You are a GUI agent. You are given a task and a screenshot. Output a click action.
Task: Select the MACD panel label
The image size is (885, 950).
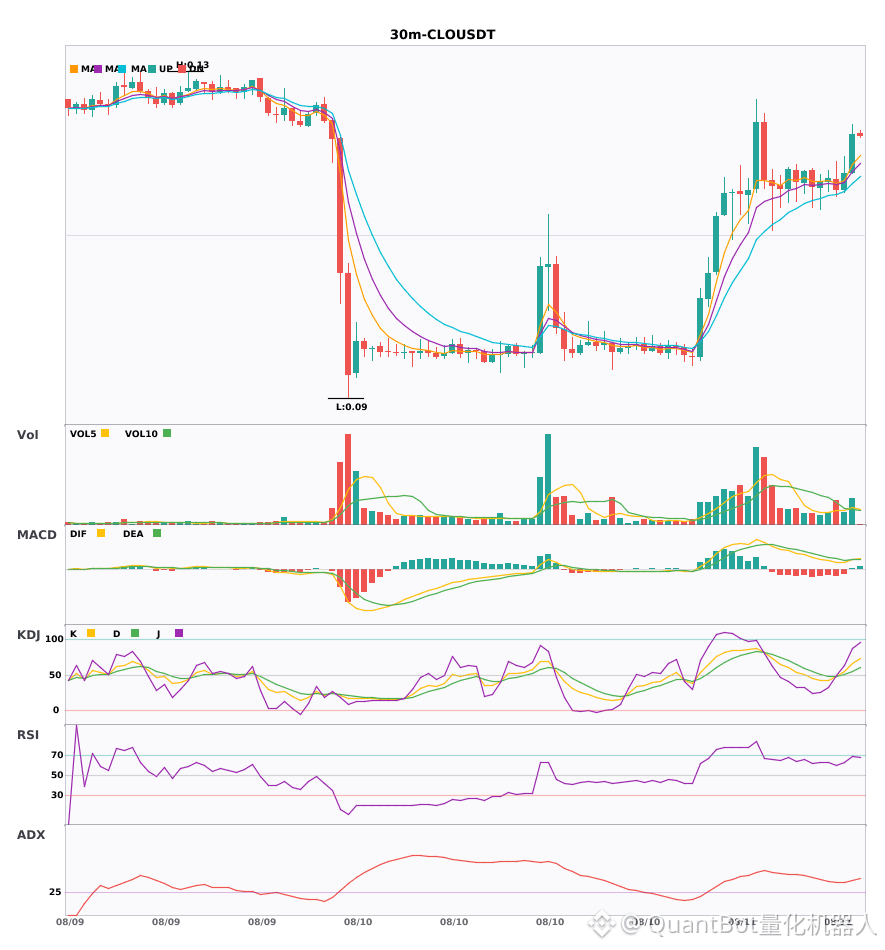coord(36,534)
